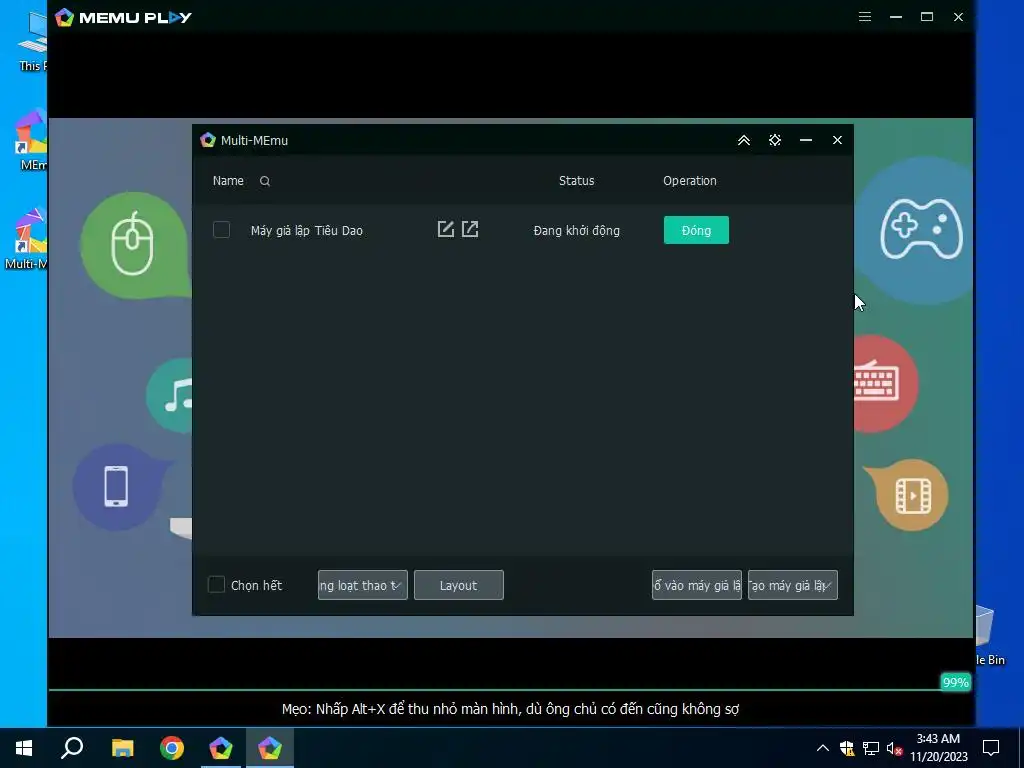Launch Google Chrome from the taskbar
1024x768 pixels.
(x=172, y=748)
